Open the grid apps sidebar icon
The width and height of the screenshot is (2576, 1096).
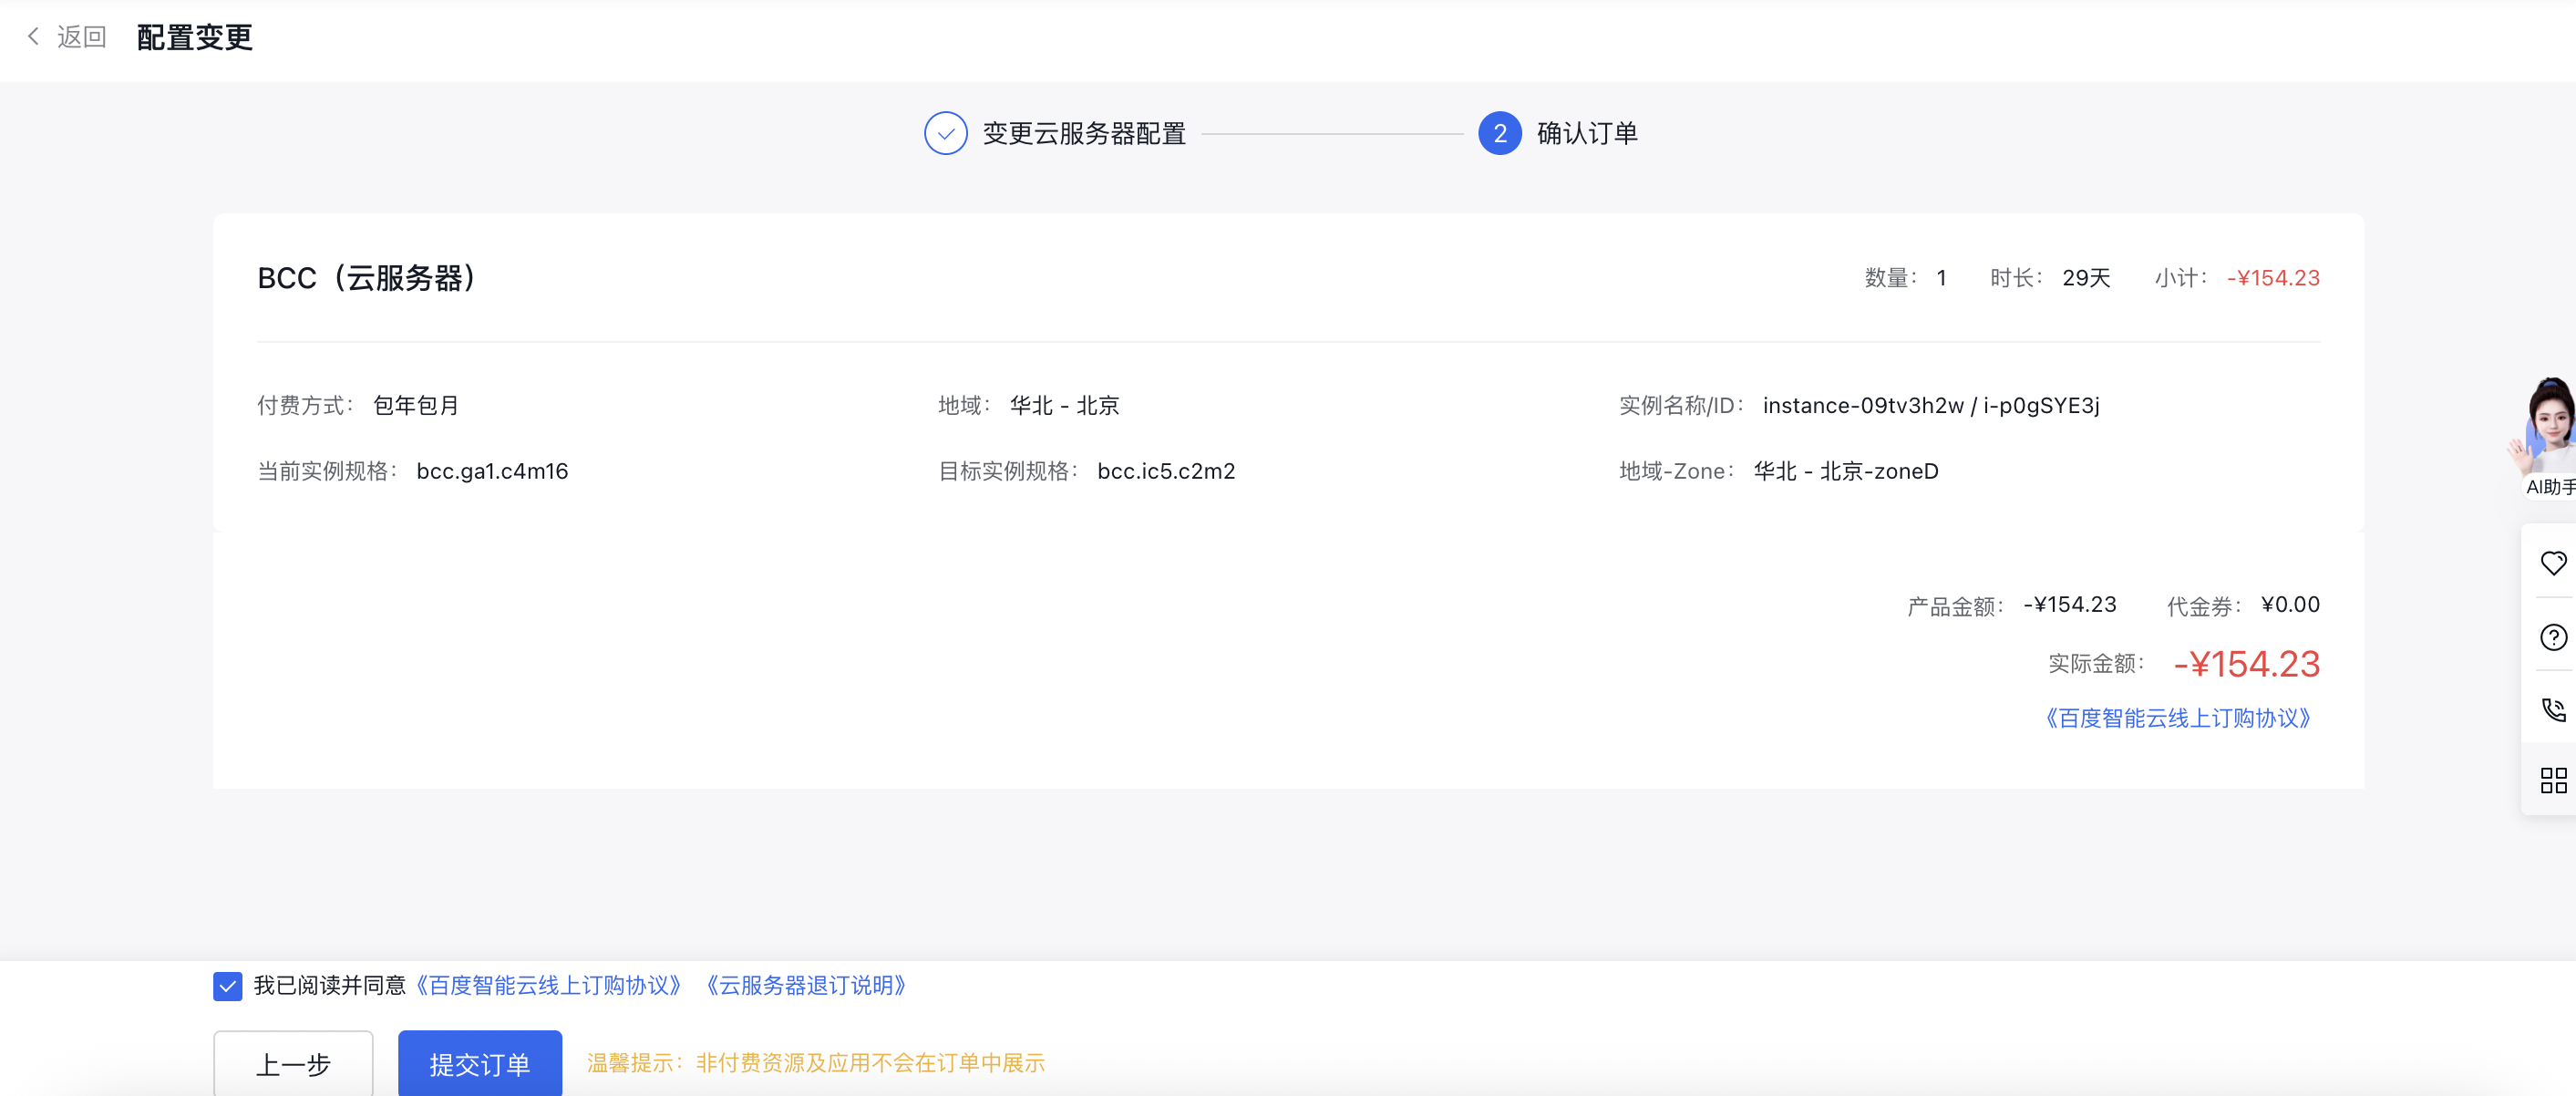[x=2553, y=780]
